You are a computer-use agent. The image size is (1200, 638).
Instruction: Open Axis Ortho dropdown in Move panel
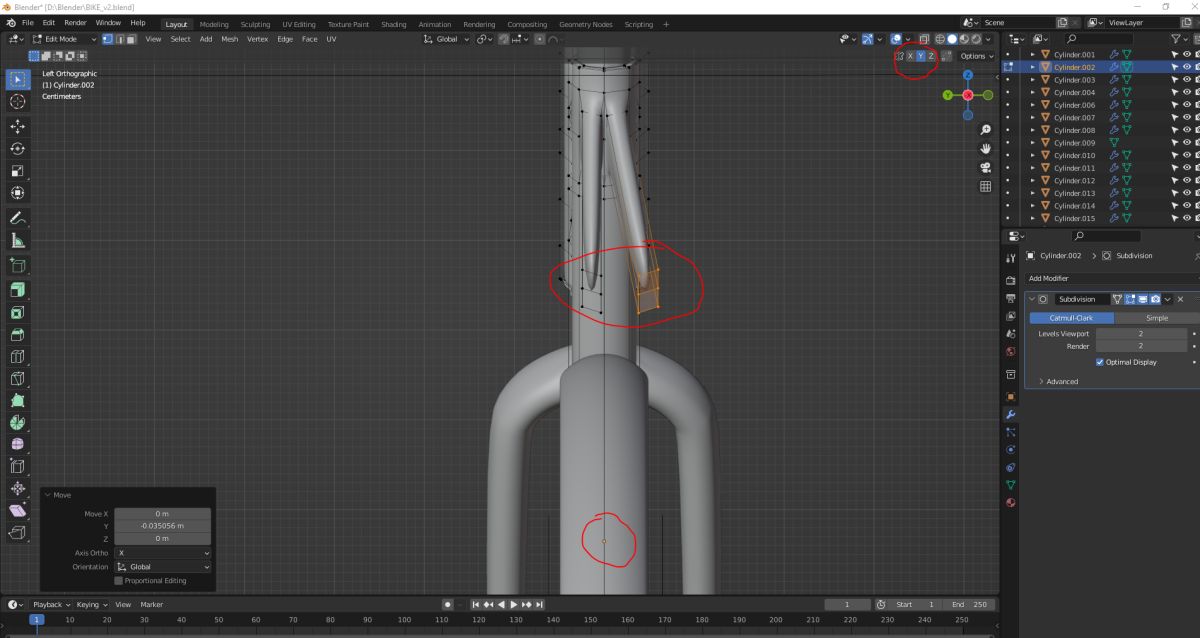(x=163, y=553)
